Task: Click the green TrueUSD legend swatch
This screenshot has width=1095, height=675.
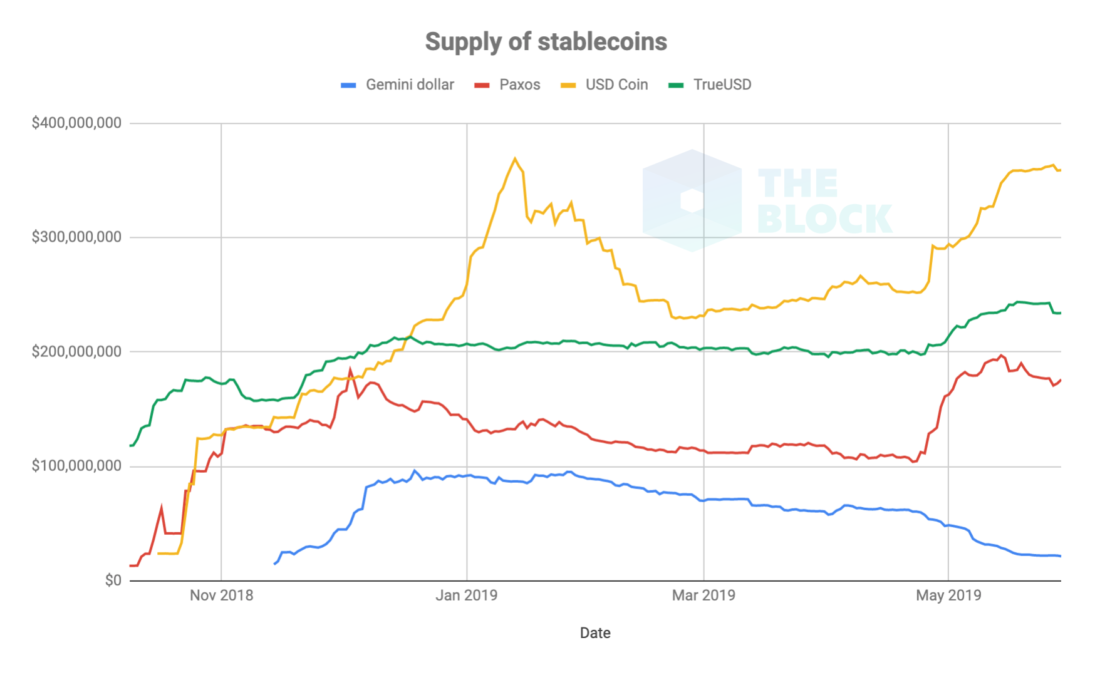Action: click(676, 85)
